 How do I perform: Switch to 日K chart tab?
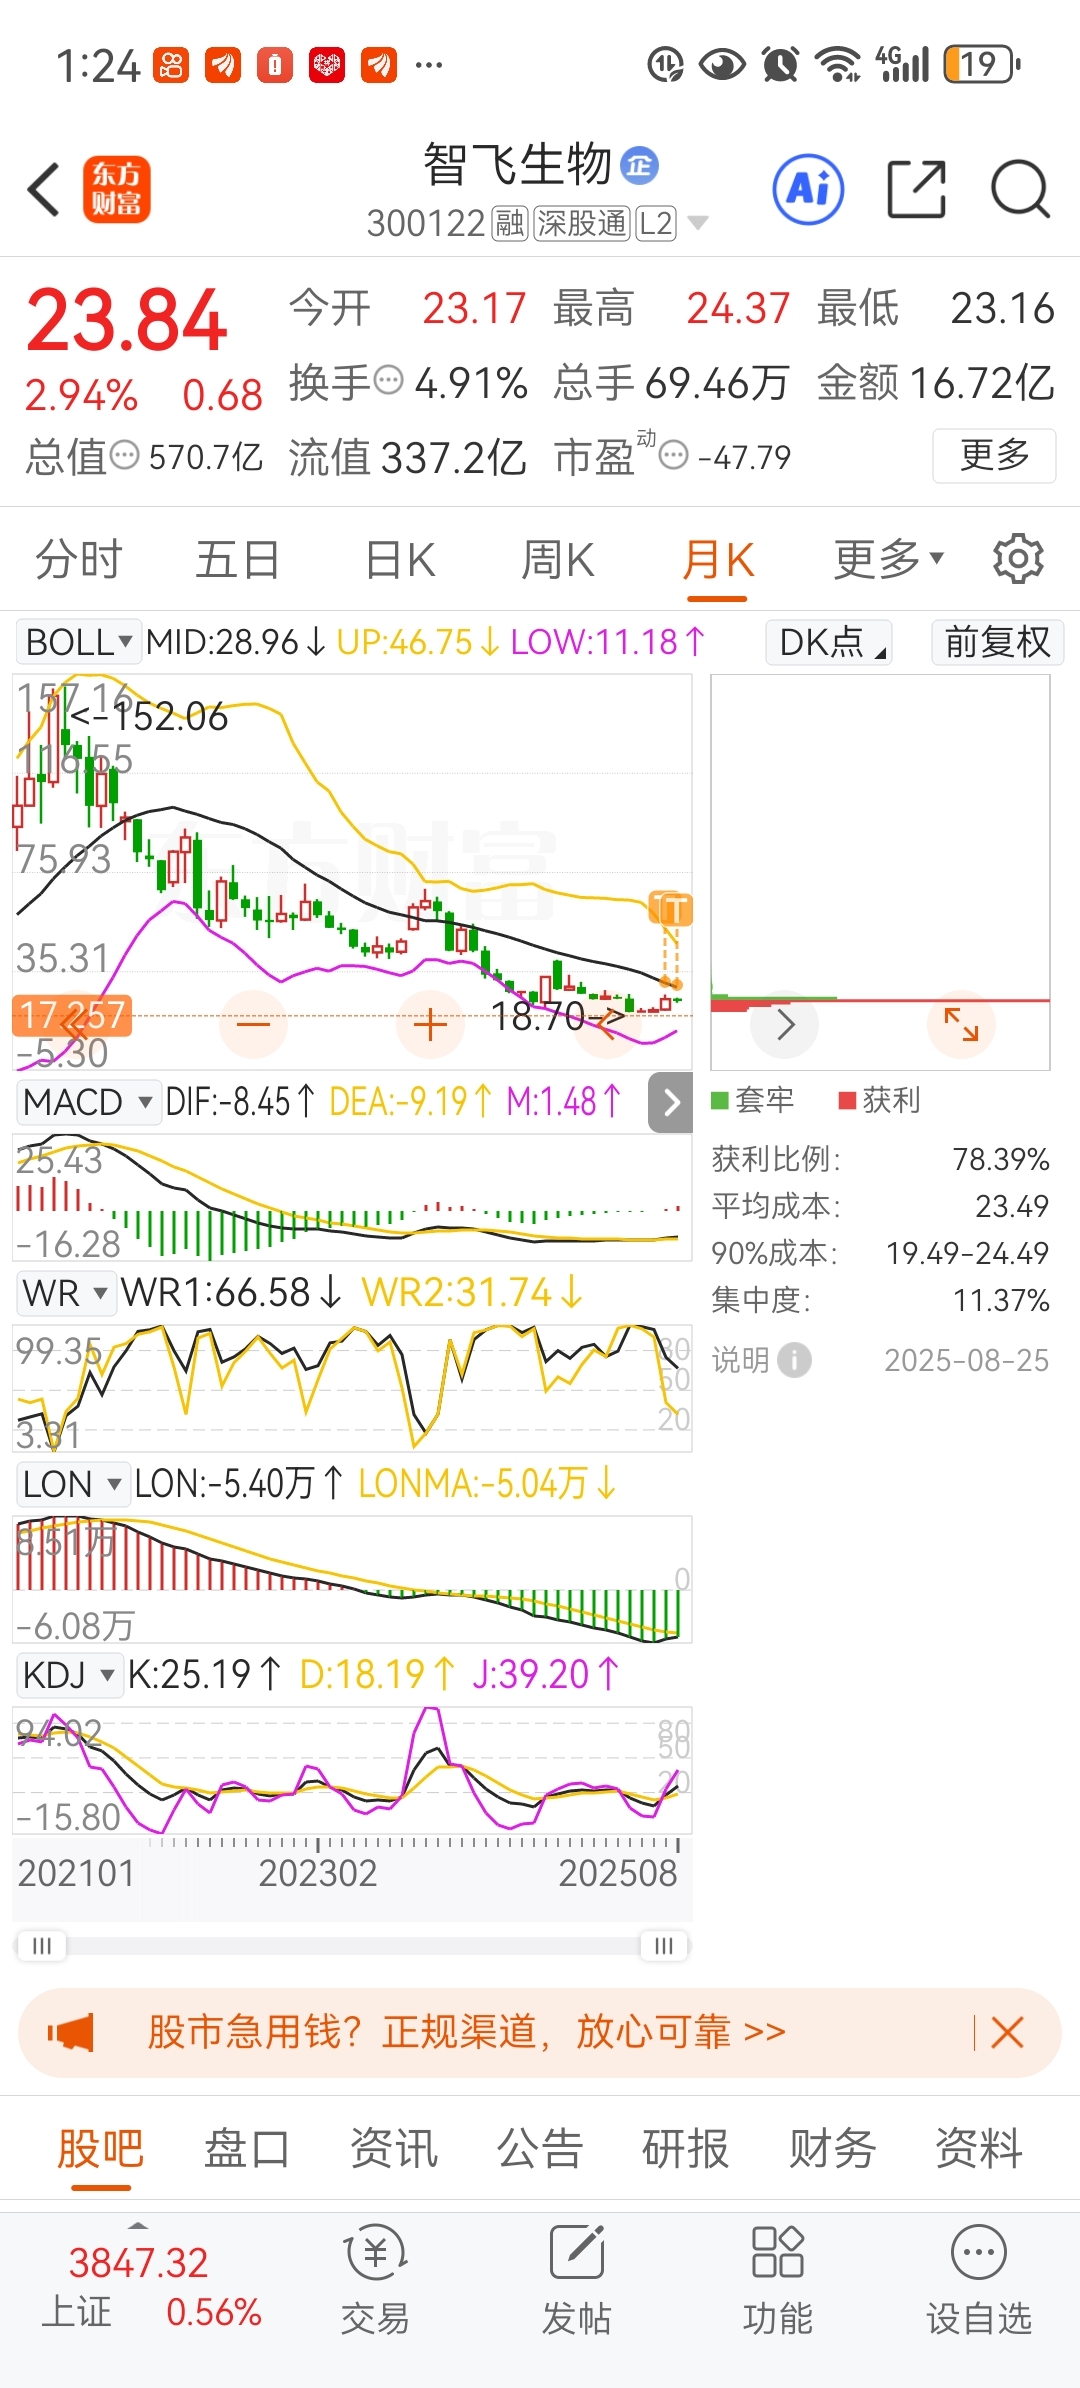(400, 559)
